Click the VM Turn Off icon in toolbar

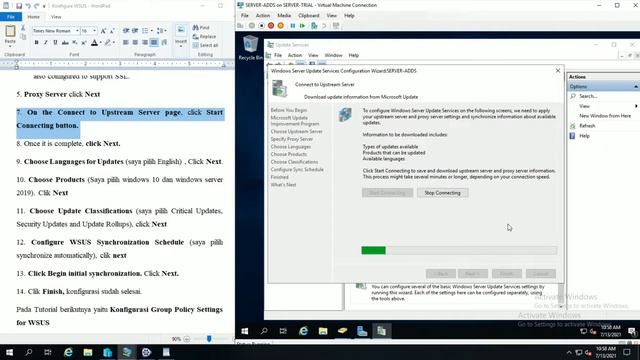tap(261, 26)
